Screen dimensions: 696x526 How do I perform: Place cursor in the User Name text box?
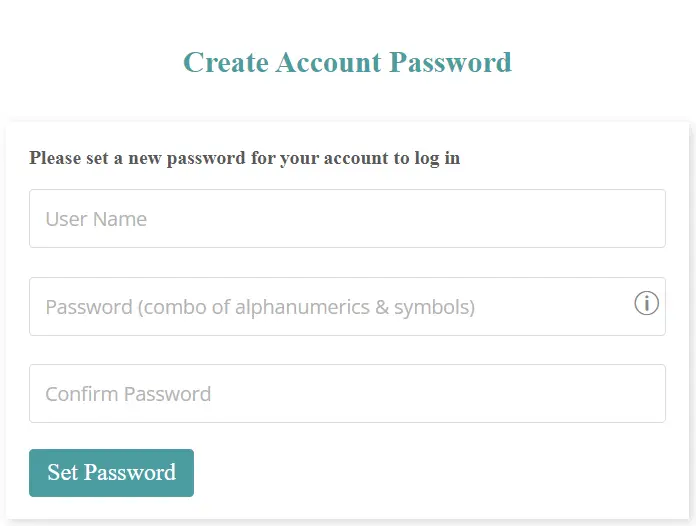point(347,219)
